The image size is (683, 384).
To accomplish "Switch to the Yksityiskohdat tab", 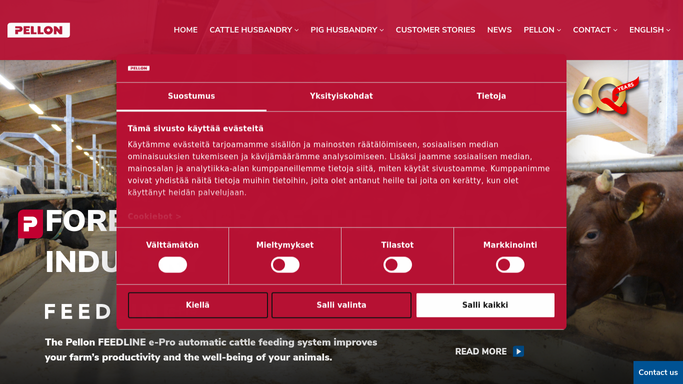I will tap(341, 96).
